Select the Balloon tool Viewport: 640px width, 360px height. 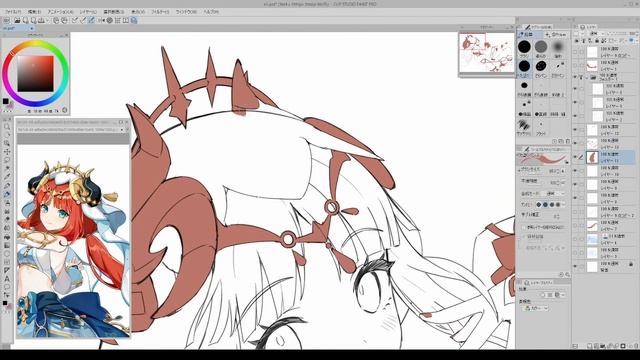point(7,287)
